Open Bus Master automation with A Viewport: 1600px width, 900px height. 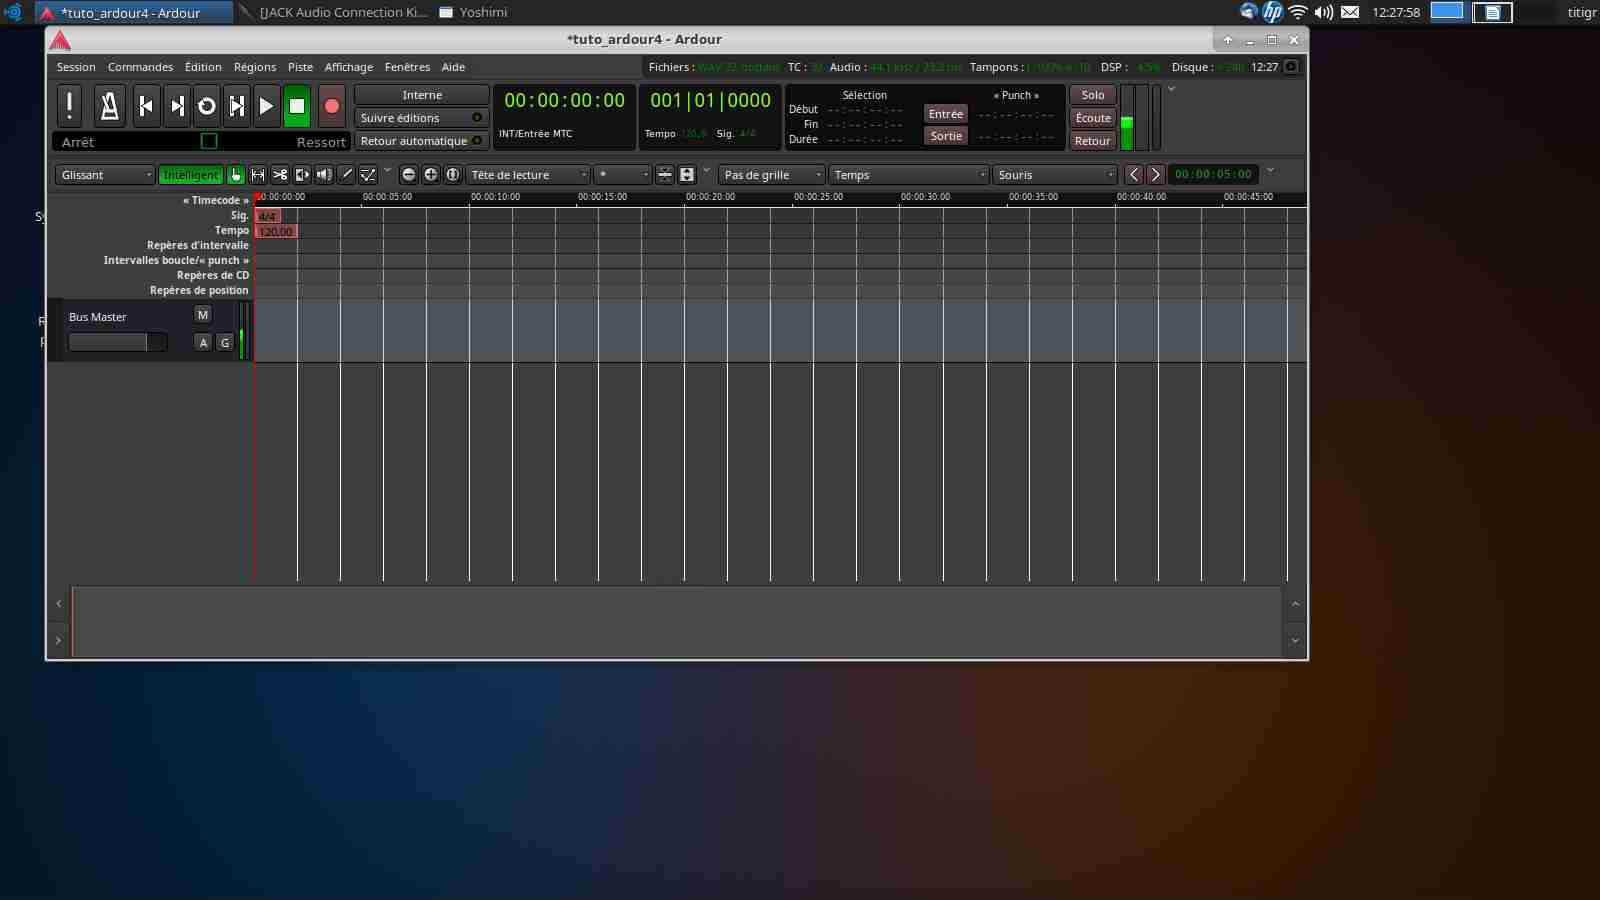pos(203,342)
